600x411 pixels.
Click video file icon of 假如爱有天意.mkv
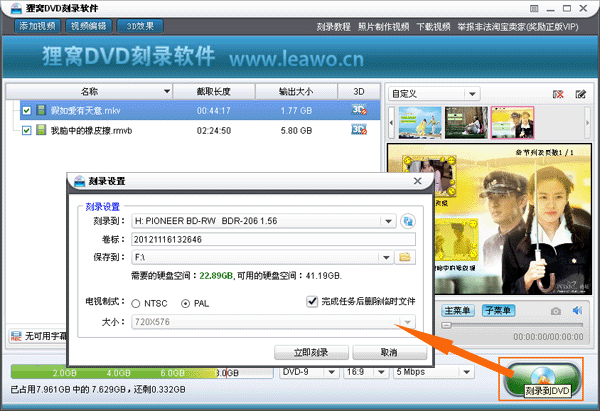pos(41,110)
